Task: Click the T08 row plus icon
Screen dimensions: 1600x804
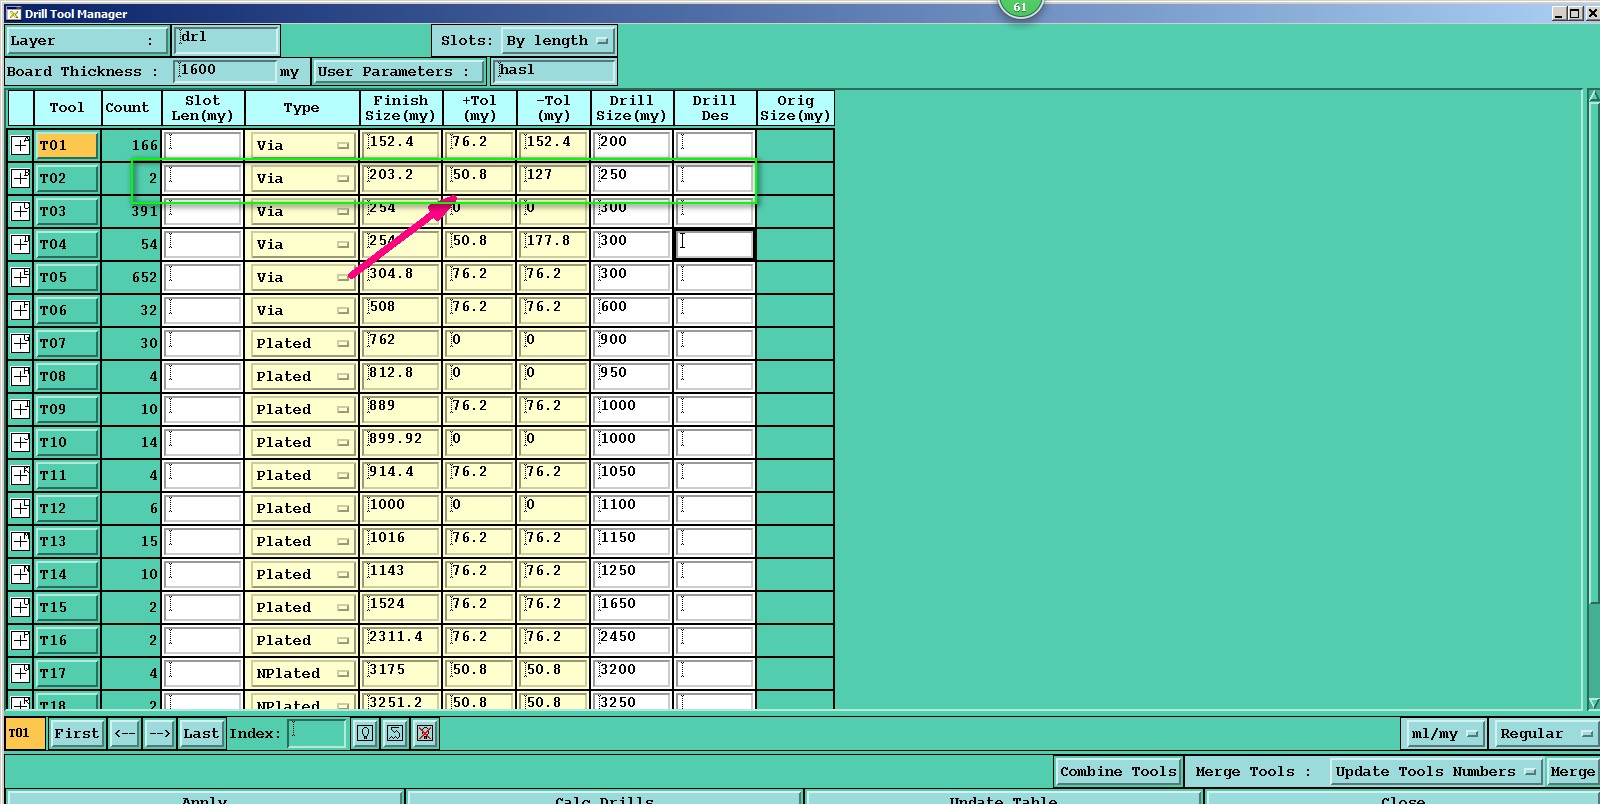Action: tap(20, 376)
